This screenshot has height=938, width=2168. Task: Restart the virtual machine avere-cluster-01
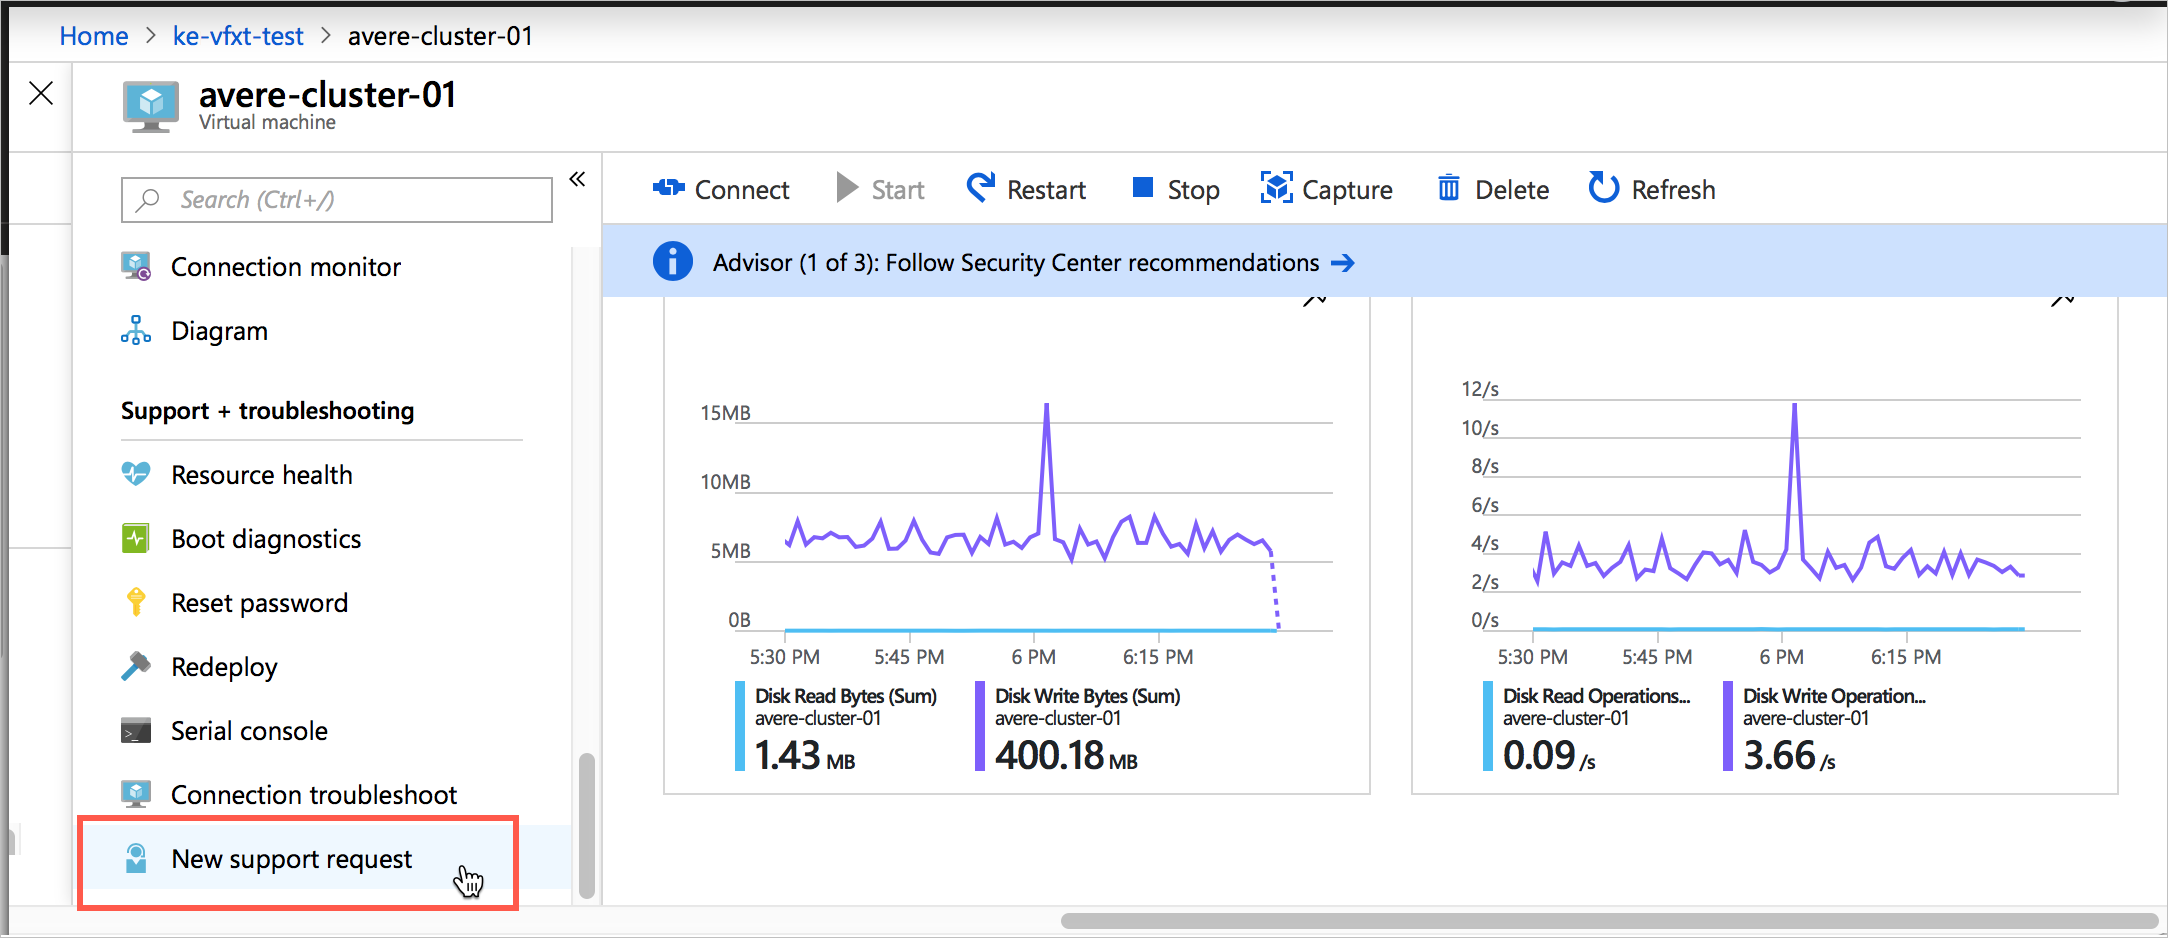click(x=1026, y=189)
